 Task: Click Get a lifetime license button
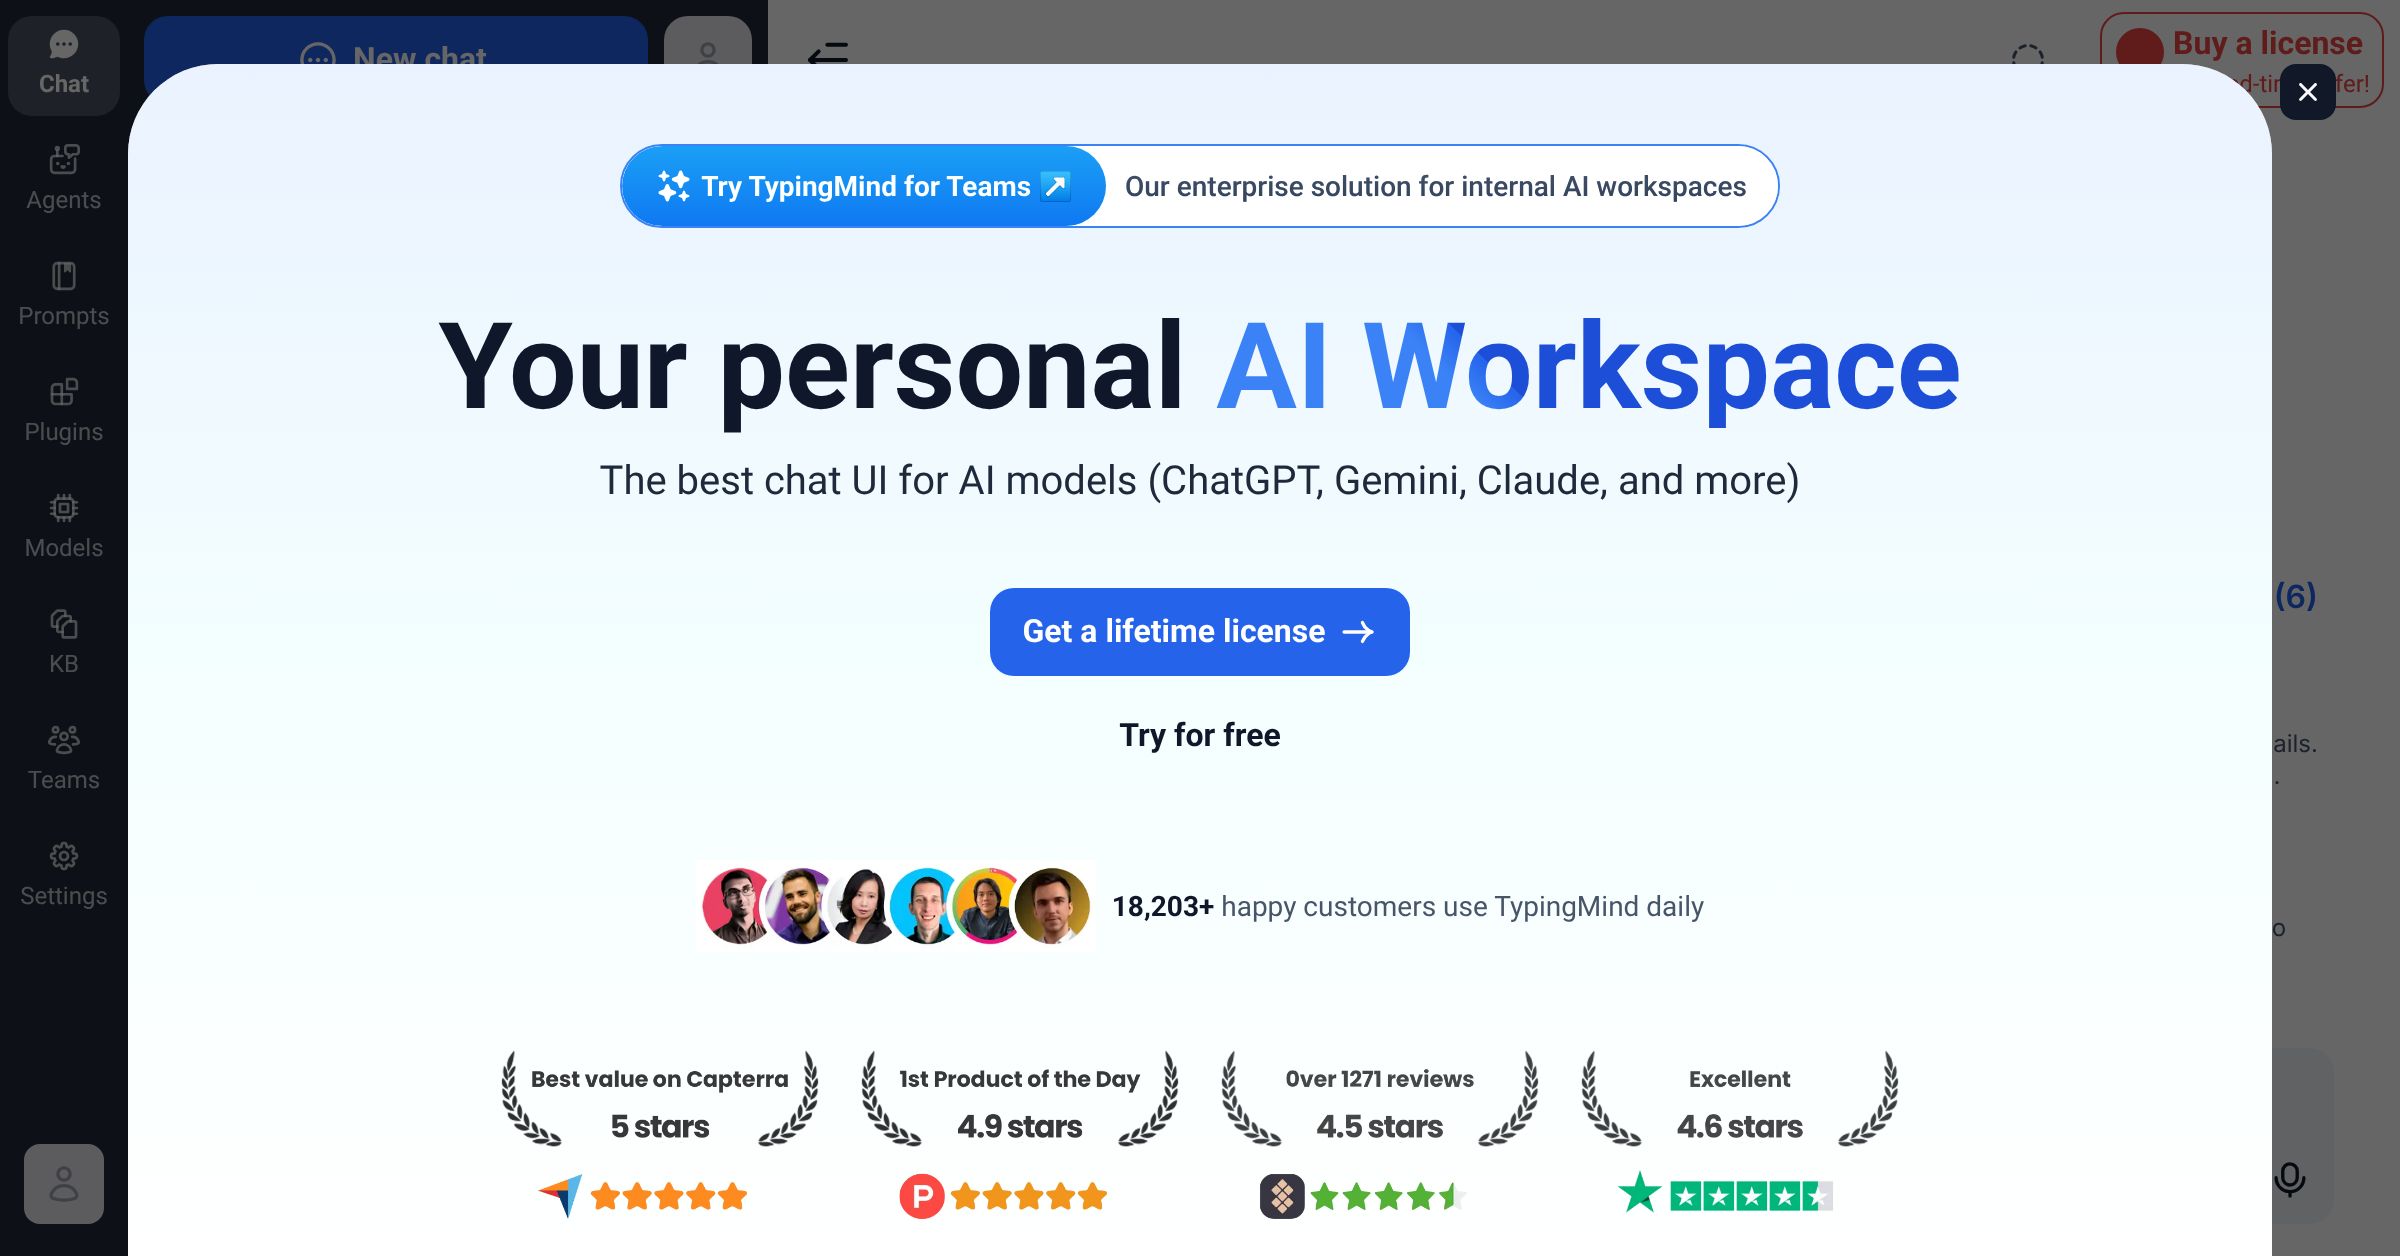coord(1200,632)
